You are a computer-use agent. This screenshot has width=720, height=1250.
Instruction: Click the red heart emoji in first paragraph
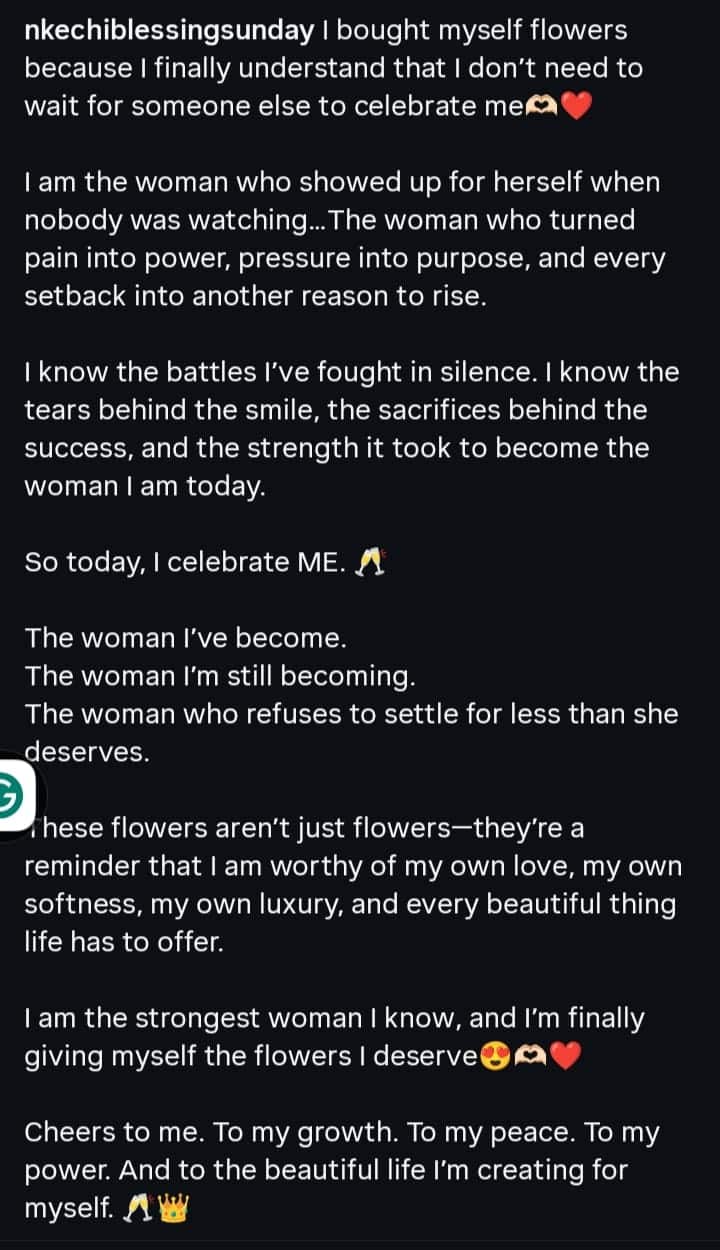point(577,107)
